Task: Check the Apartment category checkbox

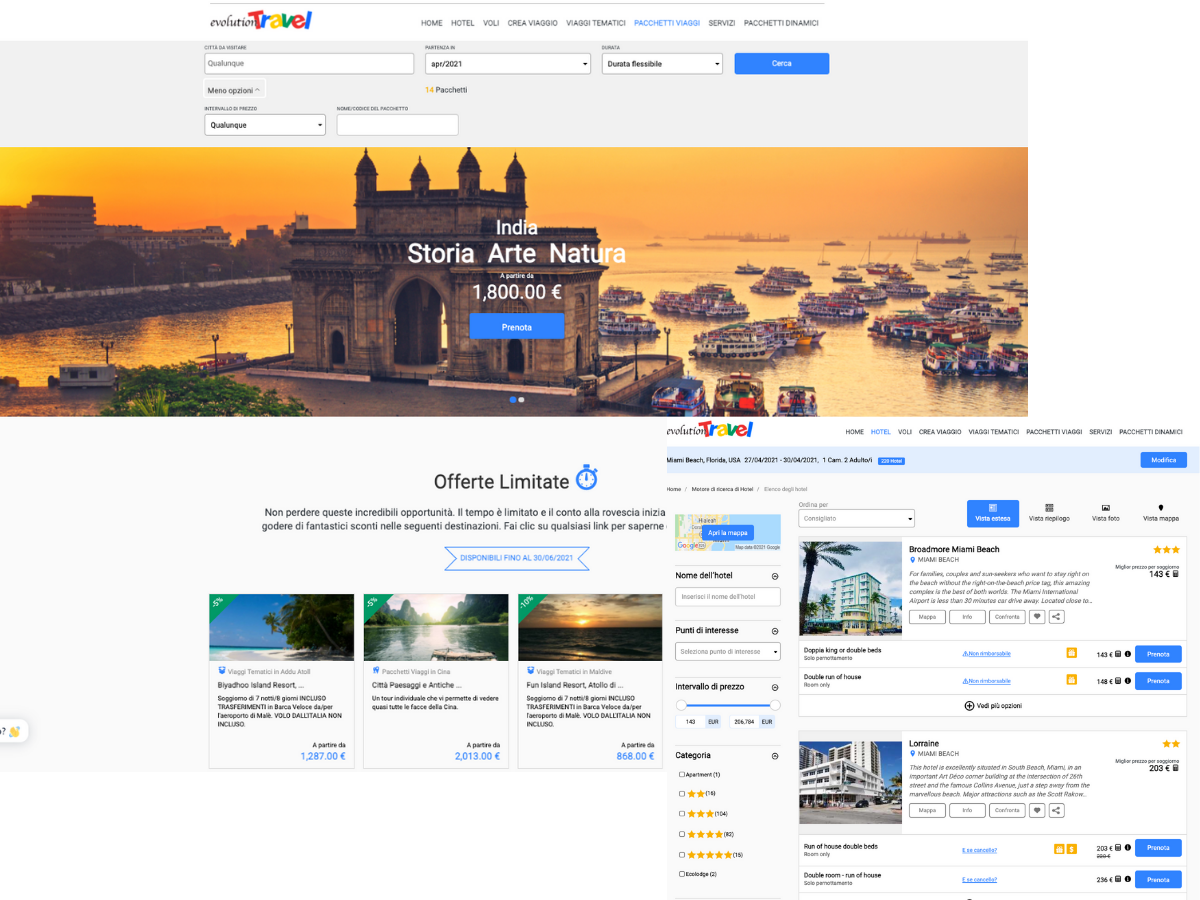Action: click(682, 775)
